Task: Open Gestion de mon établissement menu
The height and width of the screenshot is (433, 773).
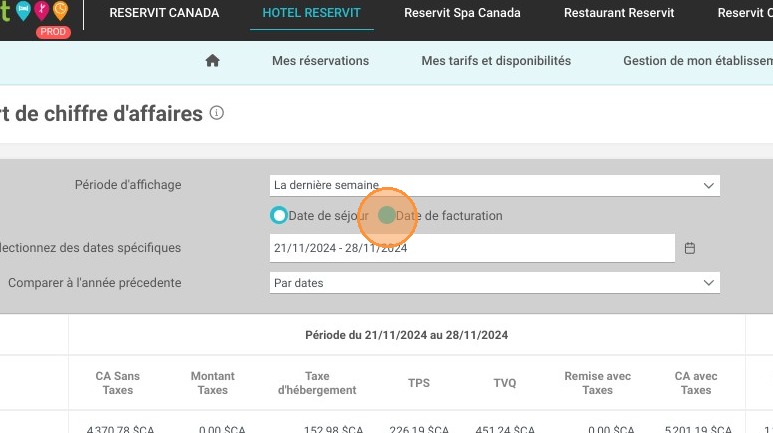Action: [x=698, y=61]
